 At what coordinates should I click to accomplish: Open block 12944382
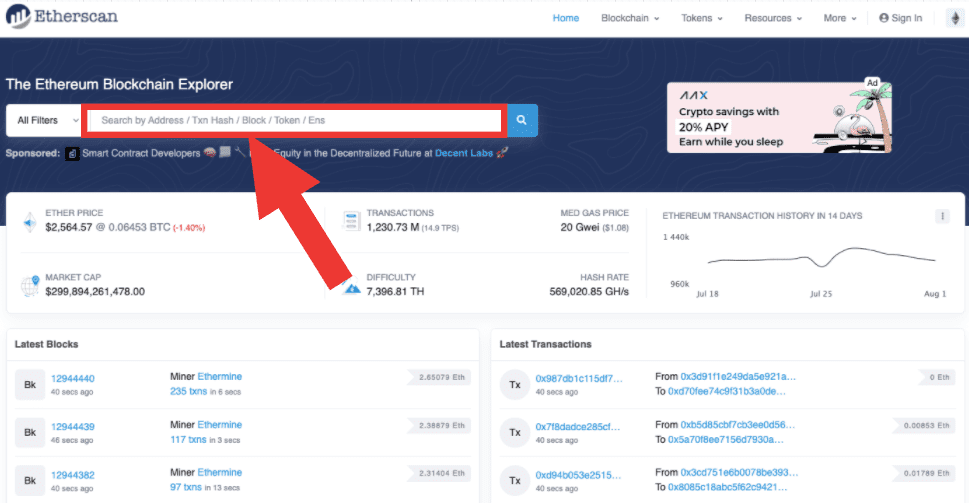tap(72, 475)
